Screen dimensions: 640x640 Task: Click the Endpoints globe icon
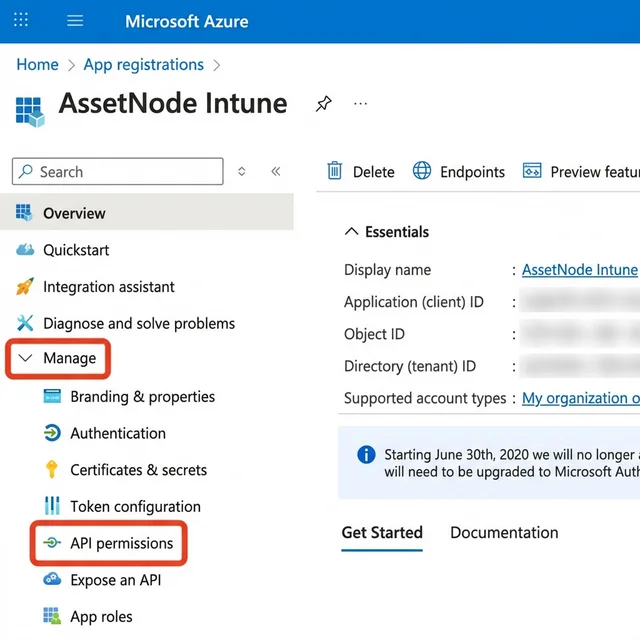pyautogui.click(x=422, y=171)
